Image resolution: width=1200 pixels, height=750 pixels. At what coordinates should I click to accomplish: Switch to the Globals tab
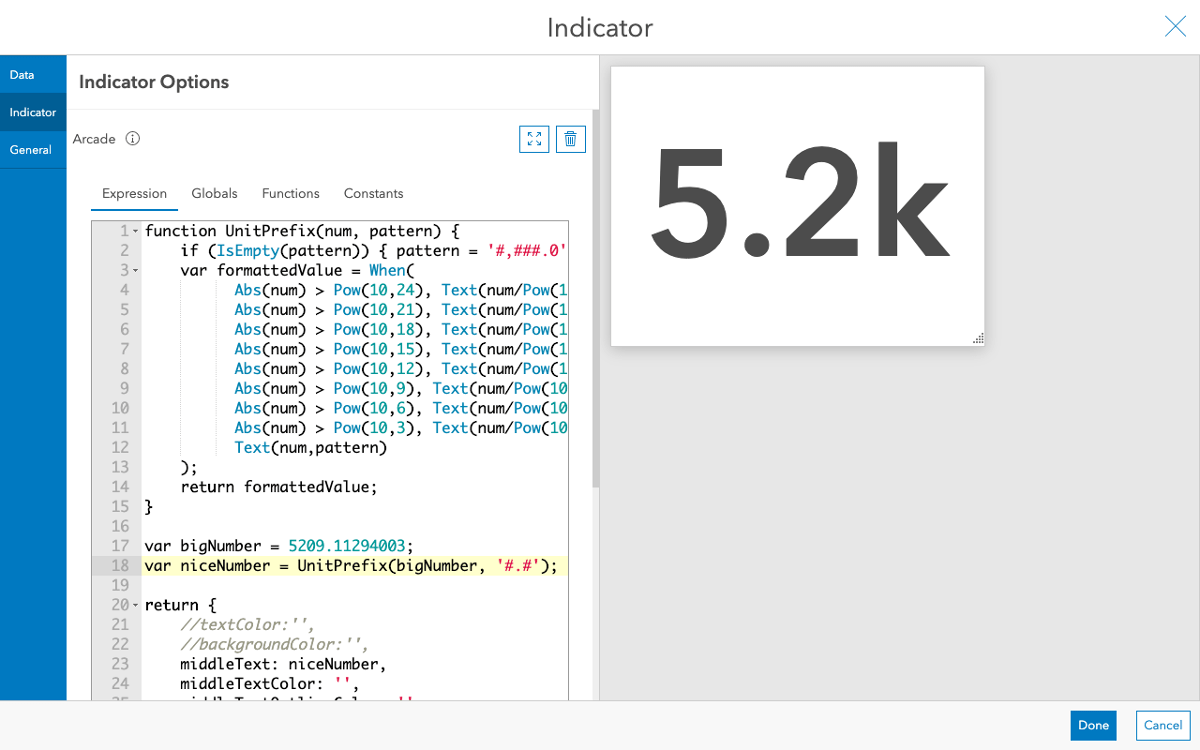coord(214,193)
